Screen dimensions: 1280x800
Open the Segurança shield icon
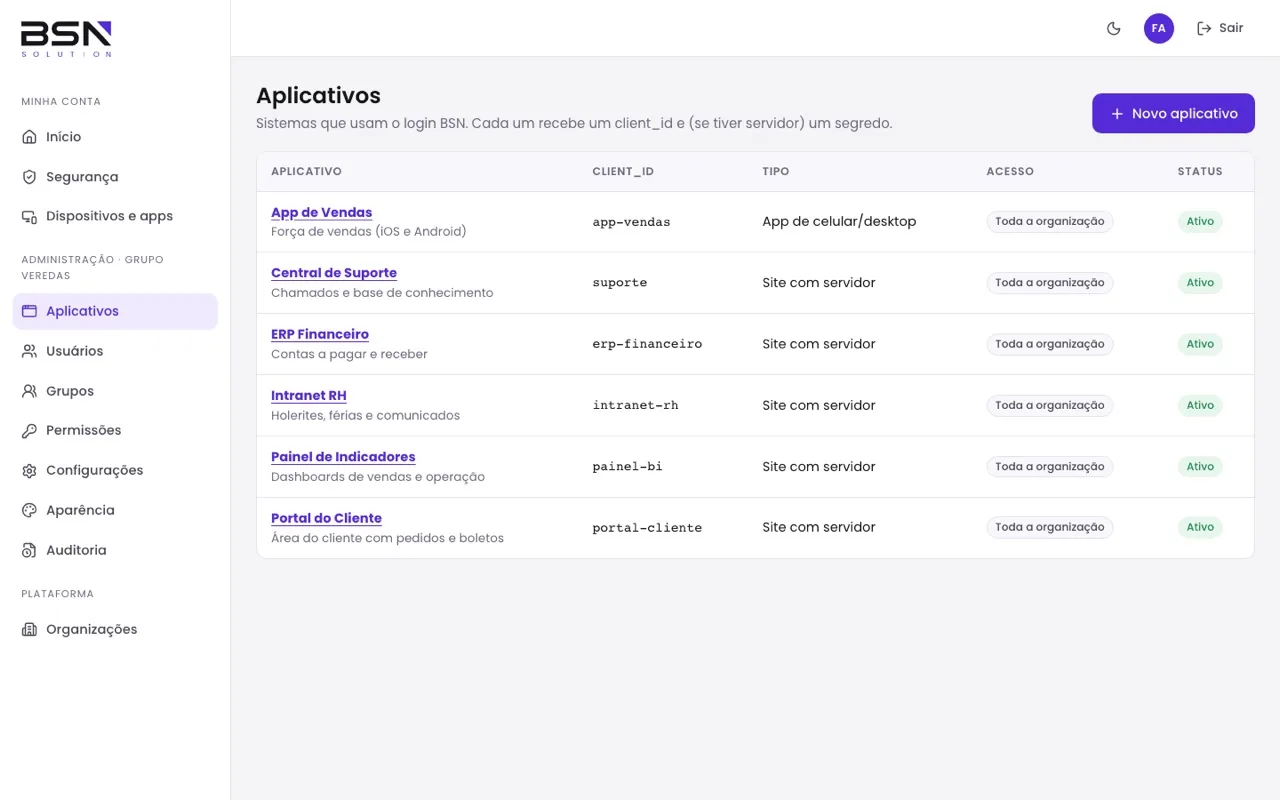[x=30, y=177]
